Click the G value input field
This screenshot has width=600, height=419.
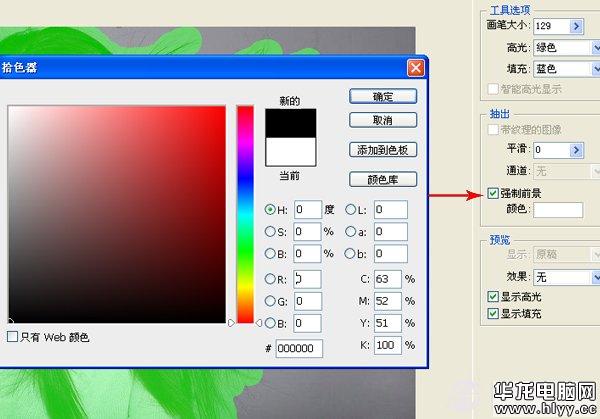[x=308, y=301]
